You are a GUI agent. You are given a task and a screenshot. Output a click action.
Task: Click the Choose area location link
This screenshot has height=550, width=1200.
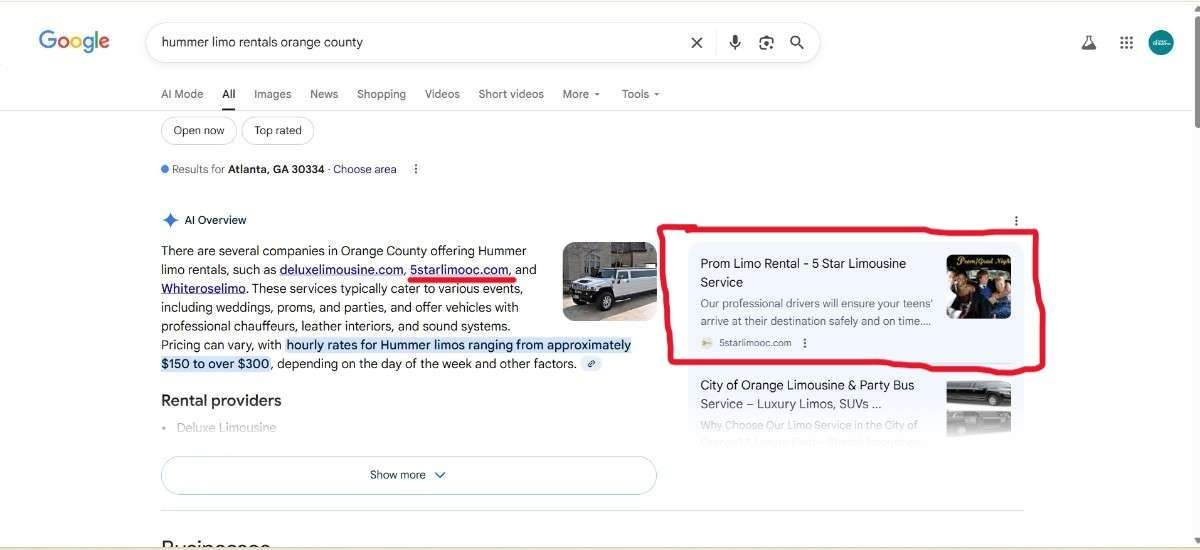pyautogui.click(x=365, y=169)
